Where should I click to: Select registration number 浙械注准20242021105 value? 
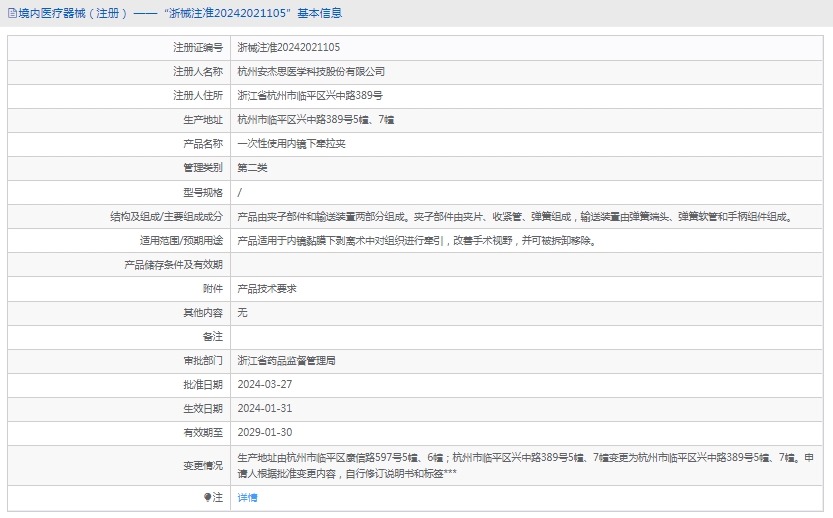click(288, 47)
